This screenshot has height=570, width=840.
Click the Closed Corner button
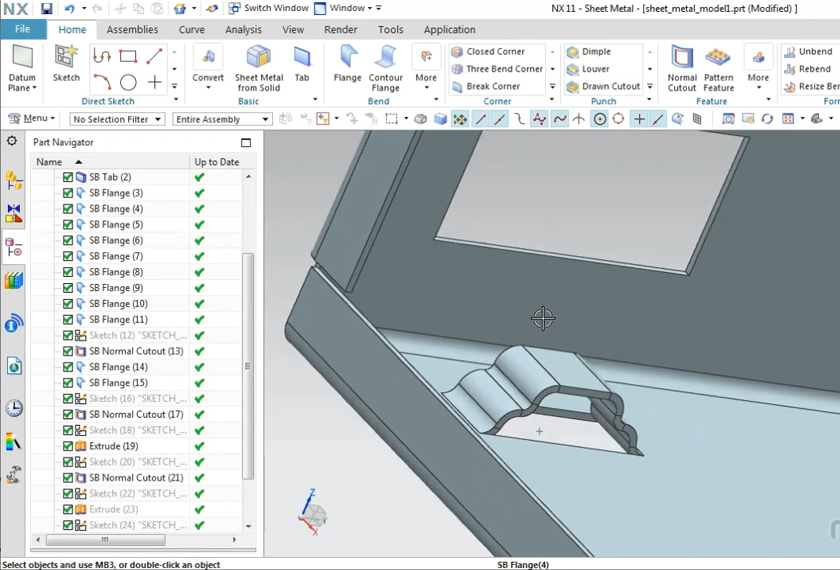pyautogui.click(x=494, y=52)
